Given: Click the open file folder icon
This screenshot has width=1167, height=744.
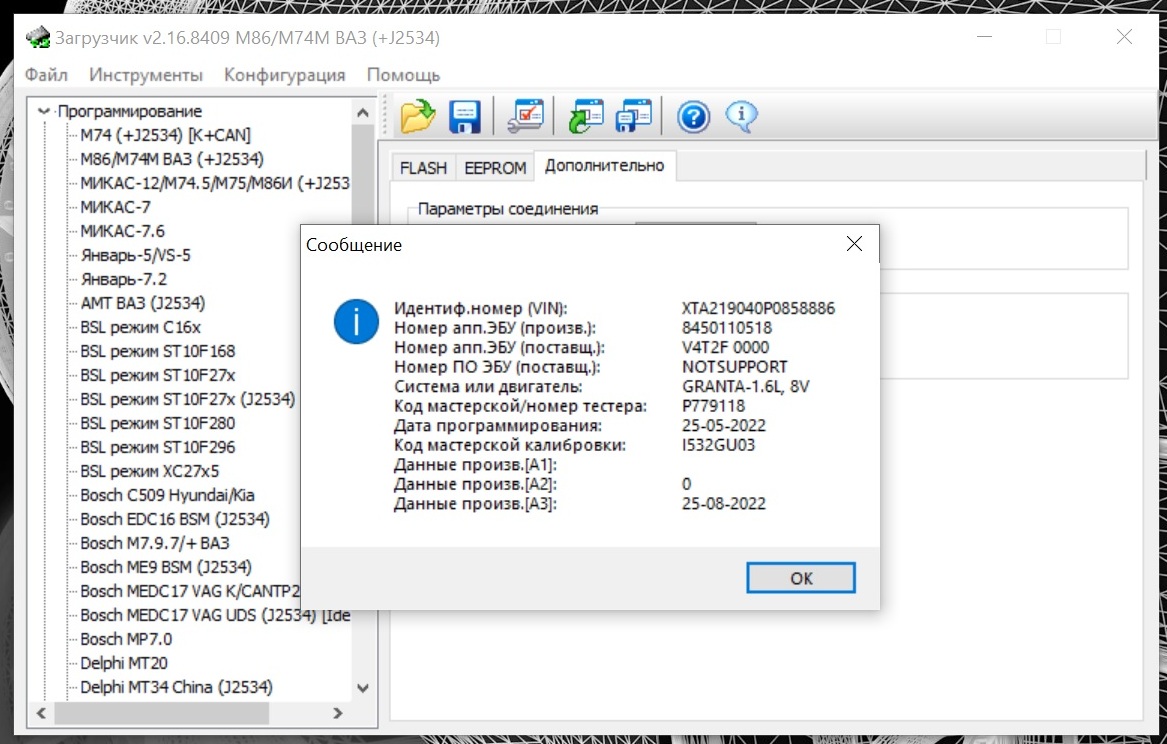Looking at the screenshot, I should tap(418, 117).
